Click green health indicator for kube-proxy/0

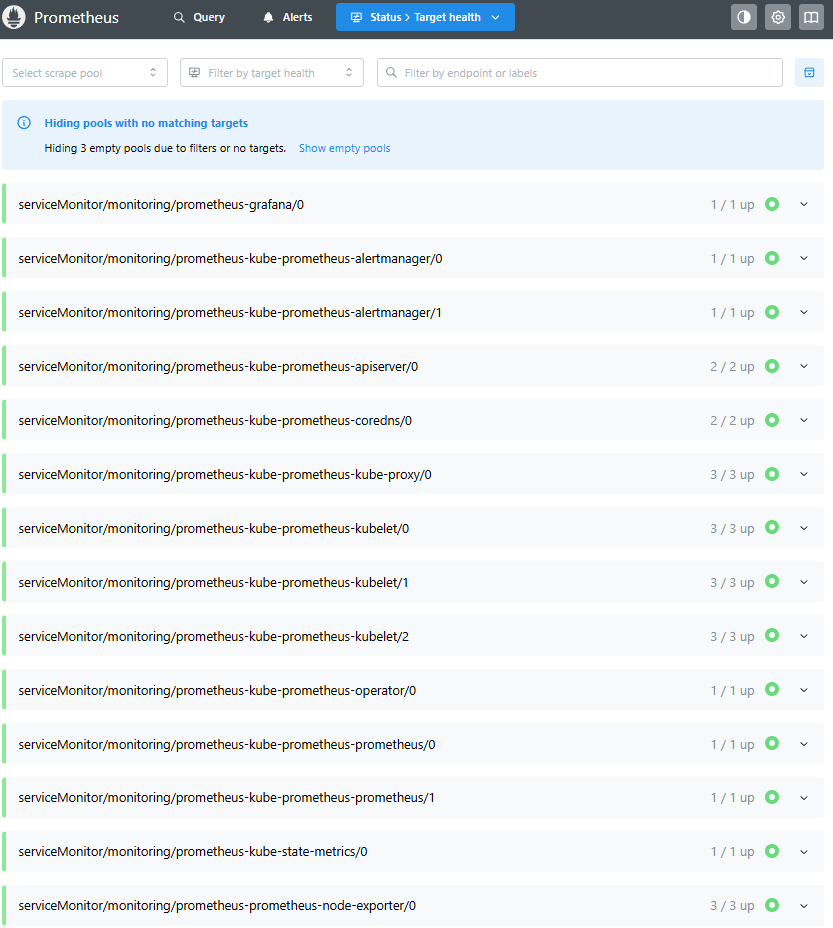[x=771, y=474]
